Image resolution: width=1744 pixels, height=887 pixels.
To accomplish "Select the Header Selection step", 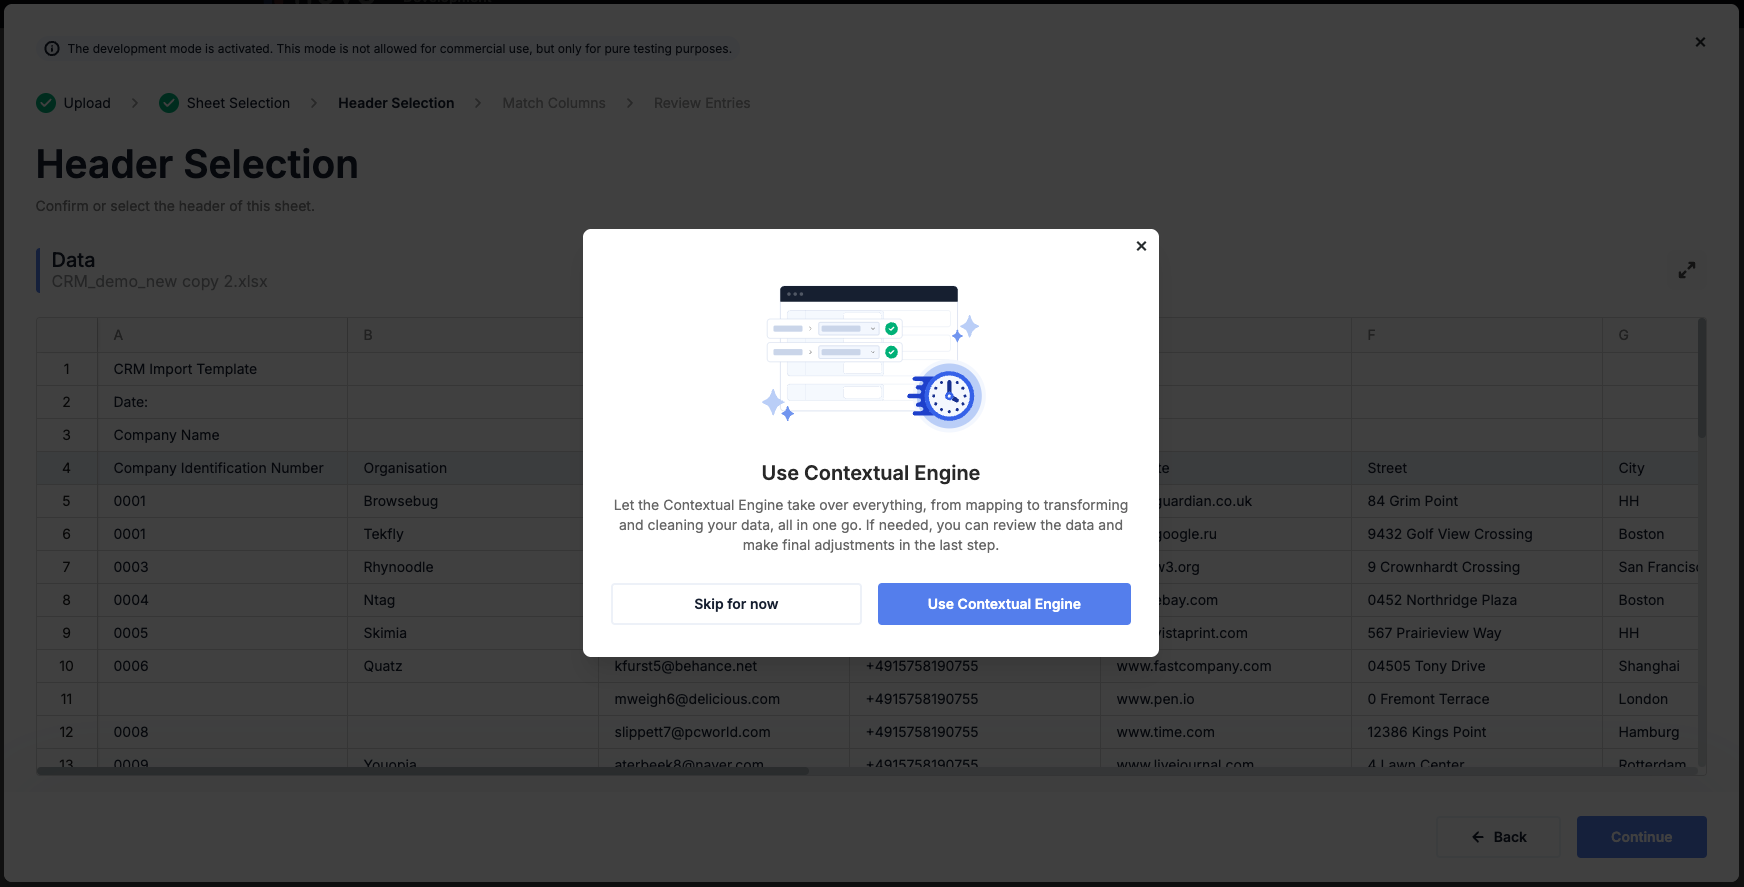I will click(x=396, y=103).
